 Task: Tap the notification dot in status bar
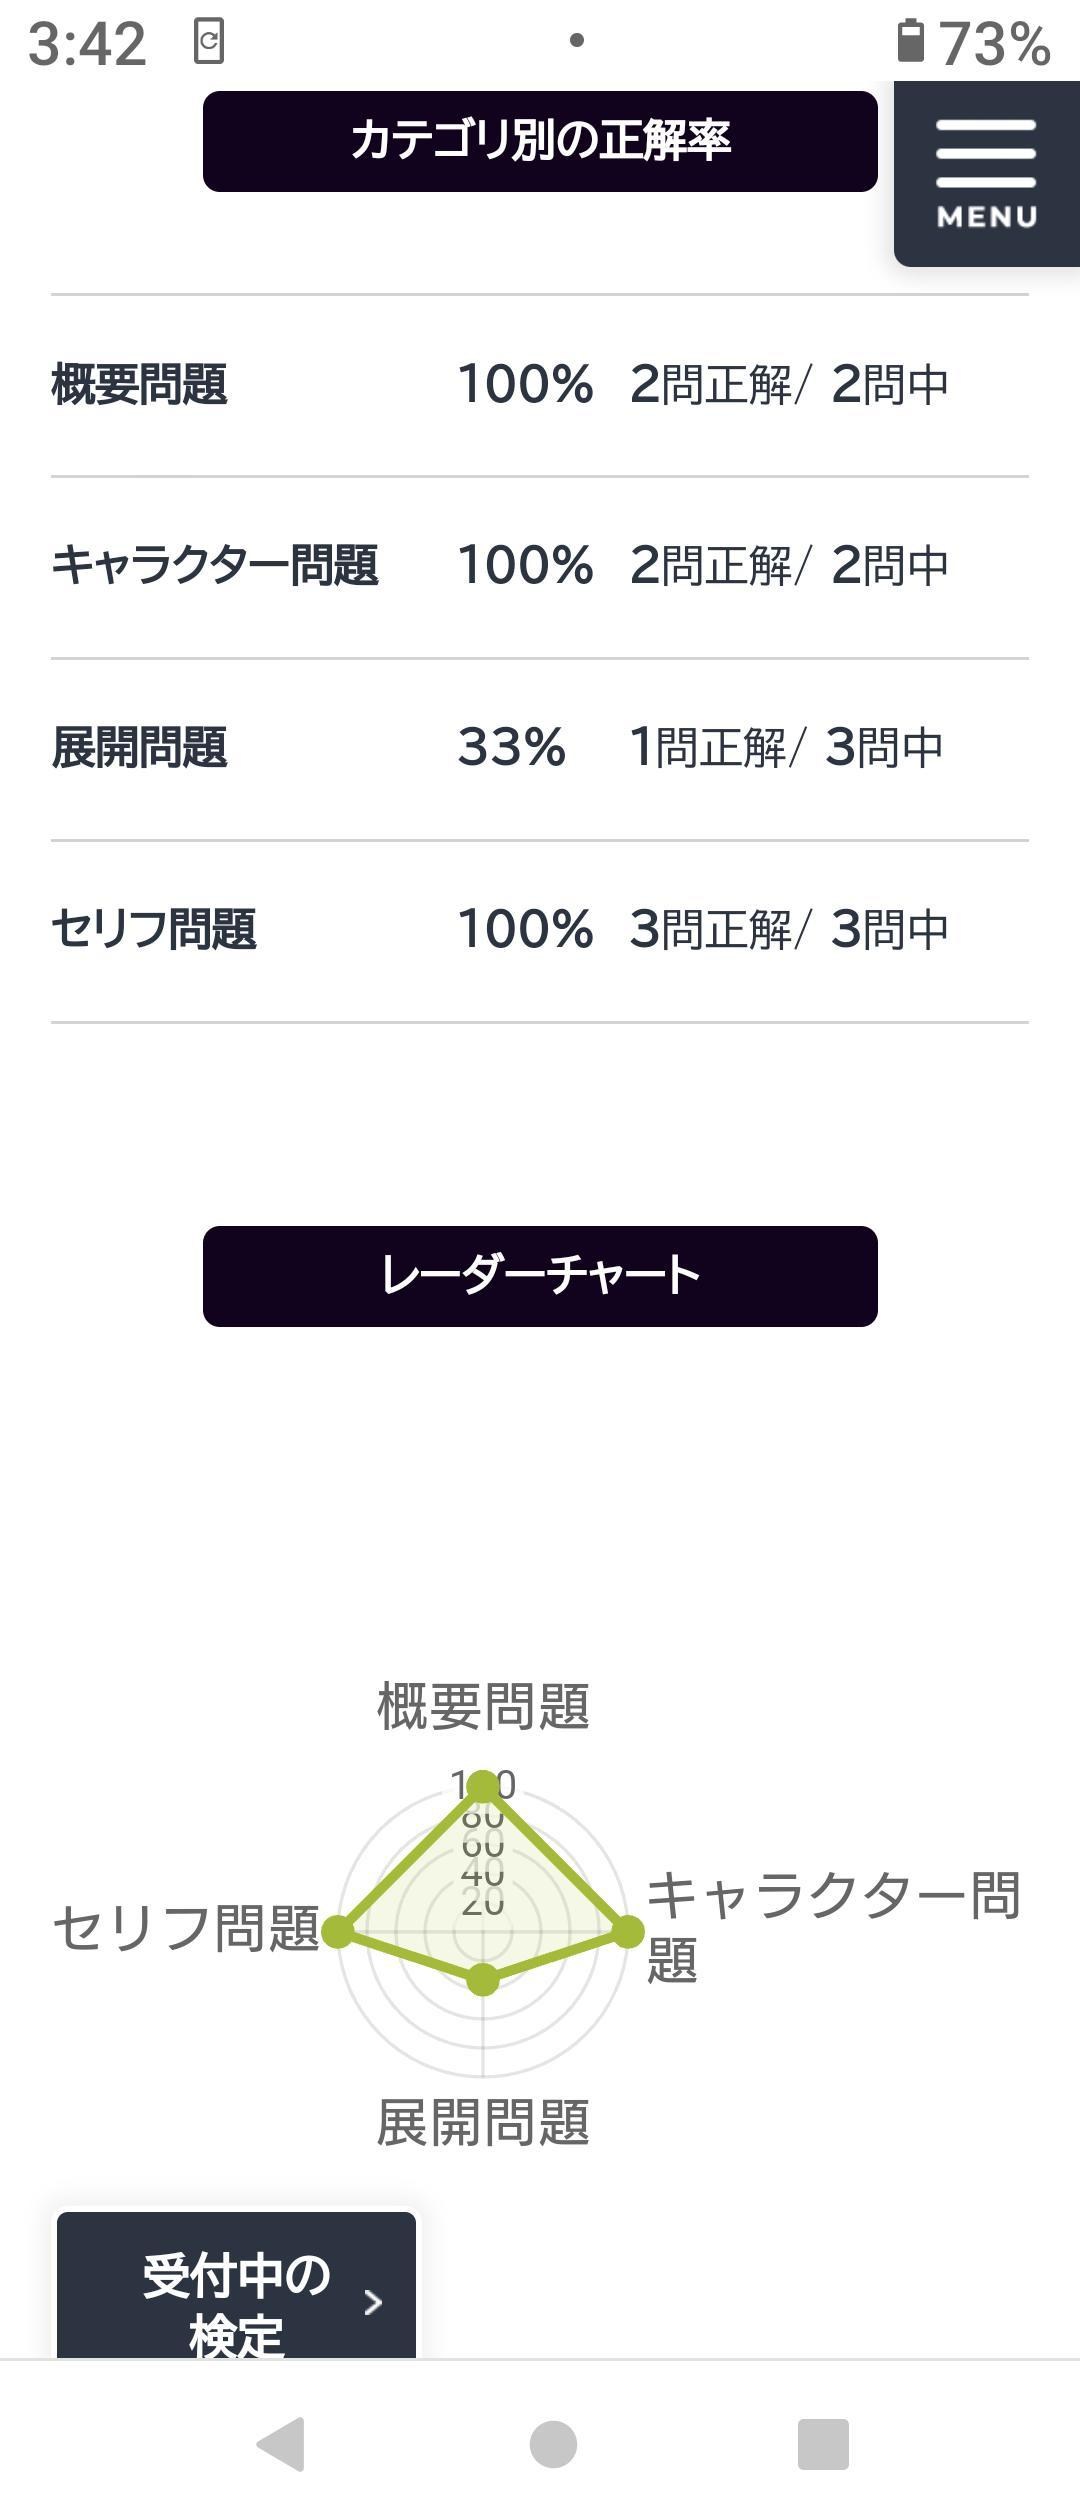pyautogui.click(x=576, y=40)
